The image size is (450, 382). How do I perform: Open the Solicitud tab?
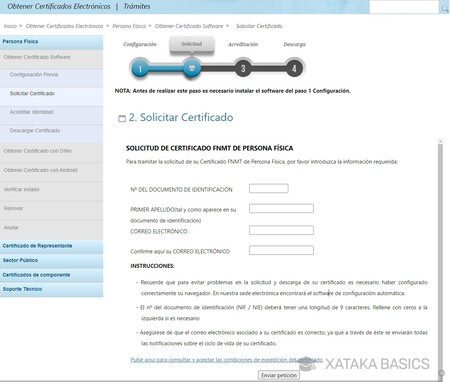(x=192, y=44)
